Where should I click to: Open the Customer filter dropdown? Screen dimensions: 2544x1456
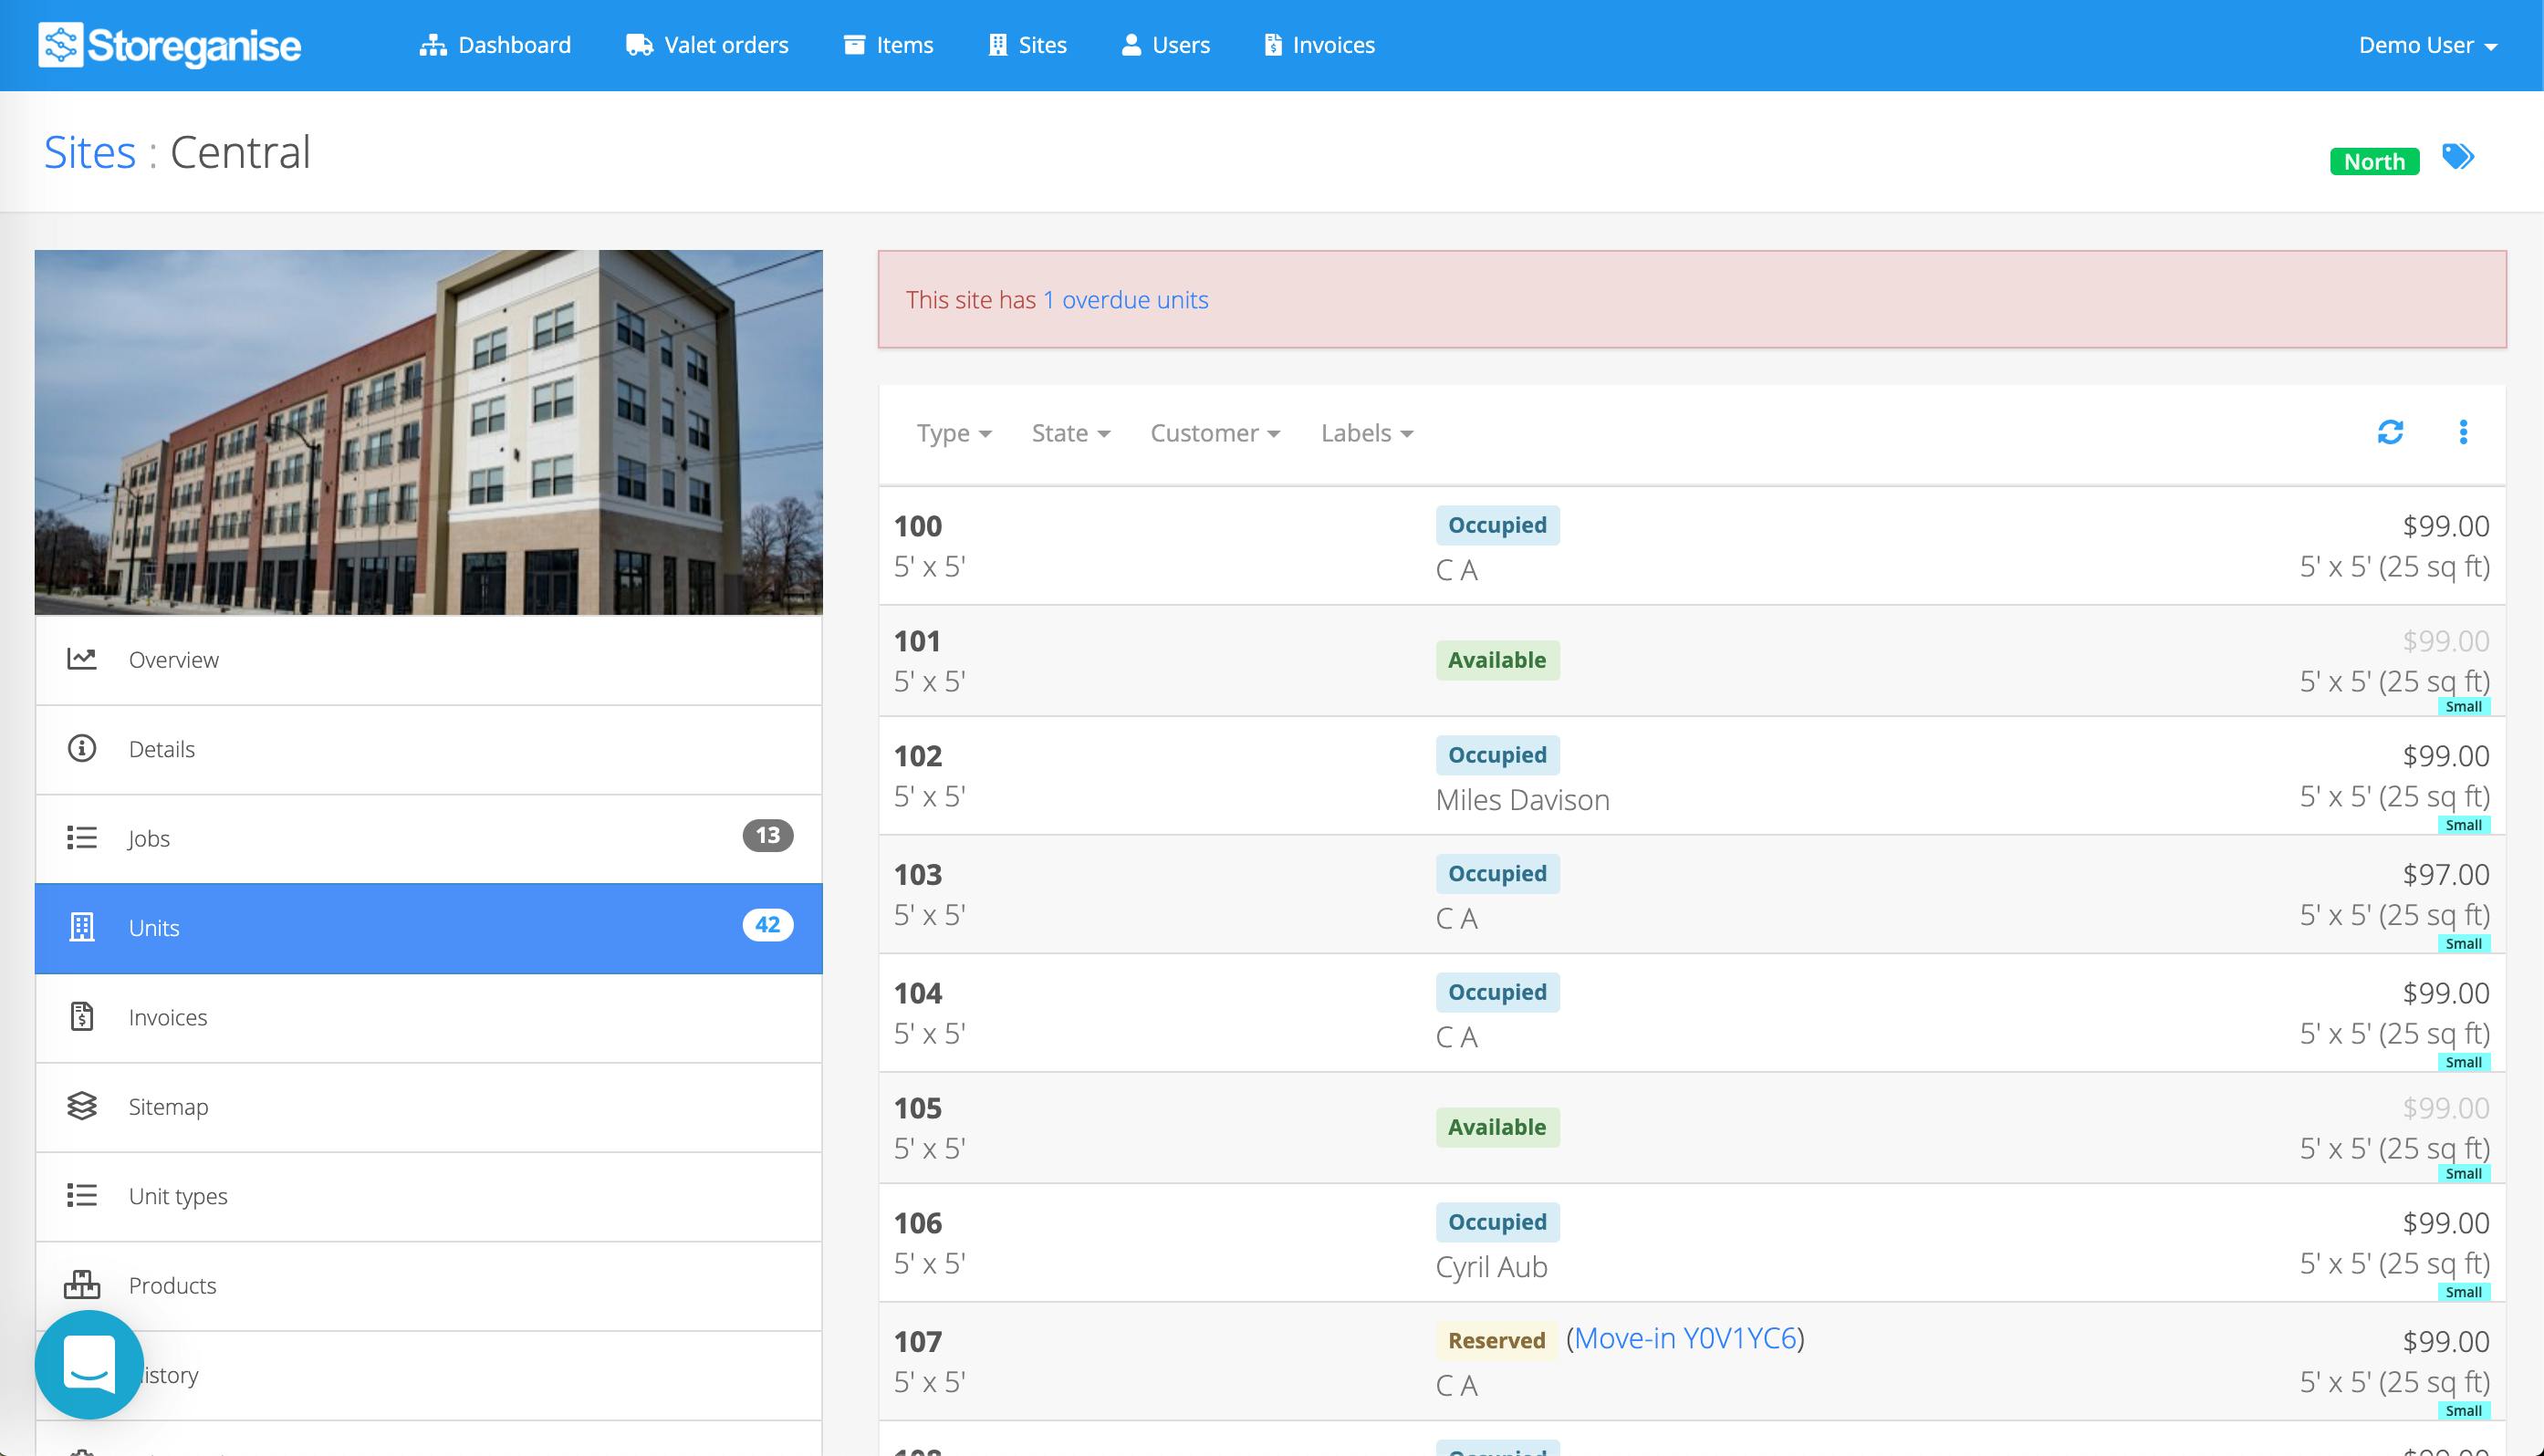coord(1214,433)
